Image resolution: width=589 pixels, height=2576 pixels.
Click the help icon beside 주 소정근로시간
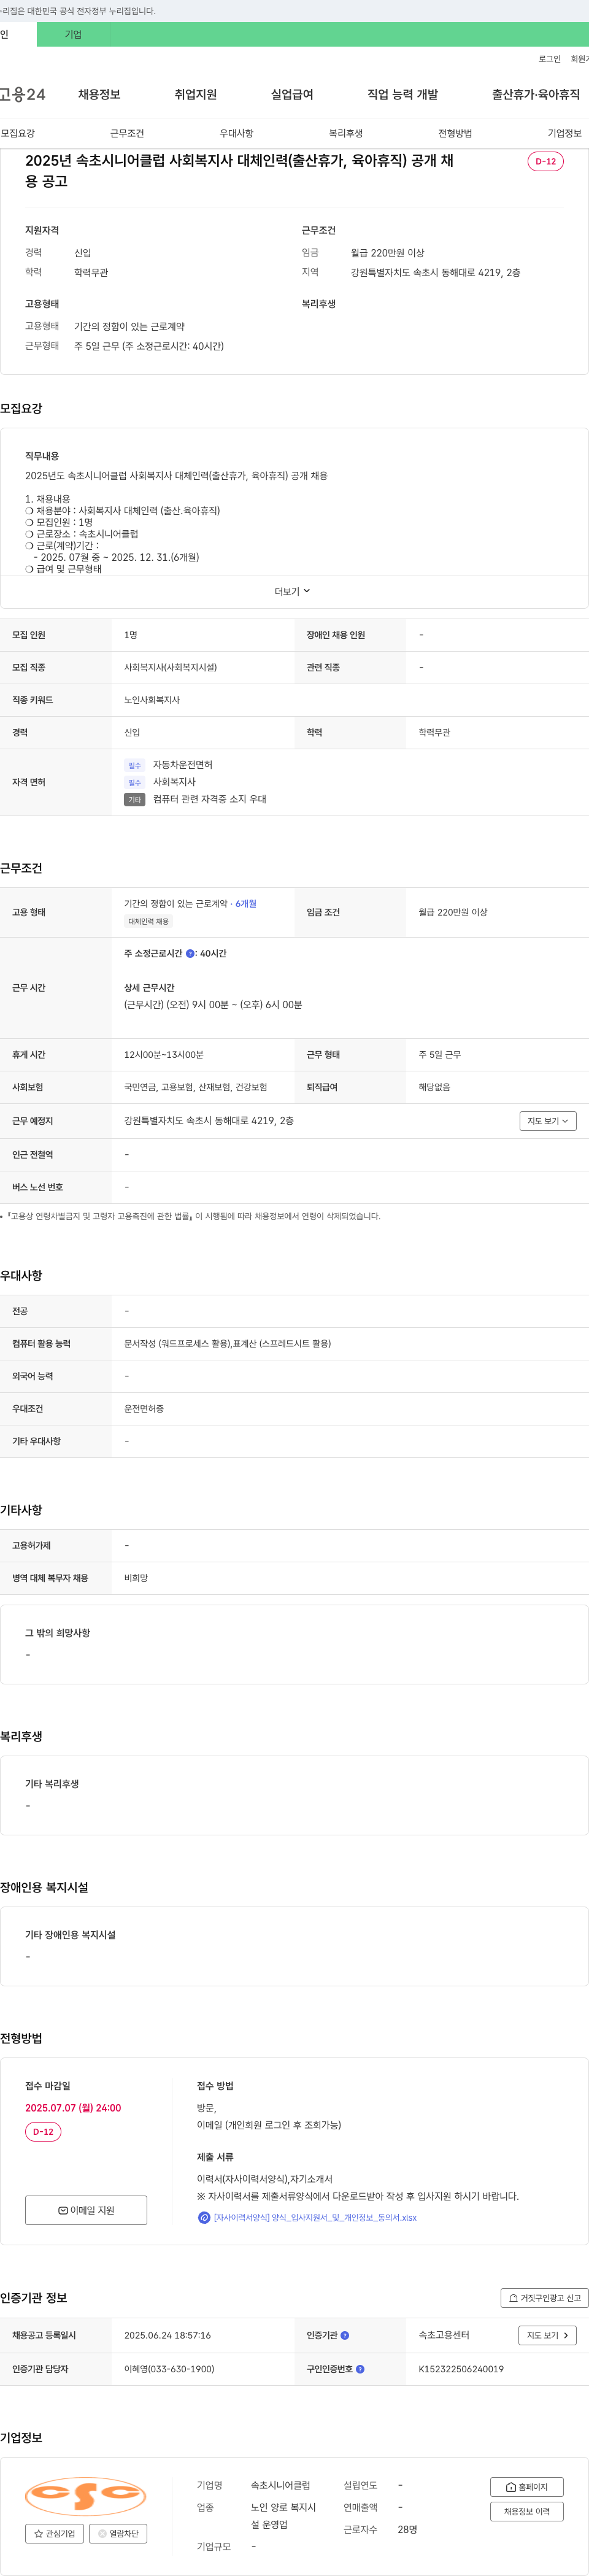[x=190, y=953]
